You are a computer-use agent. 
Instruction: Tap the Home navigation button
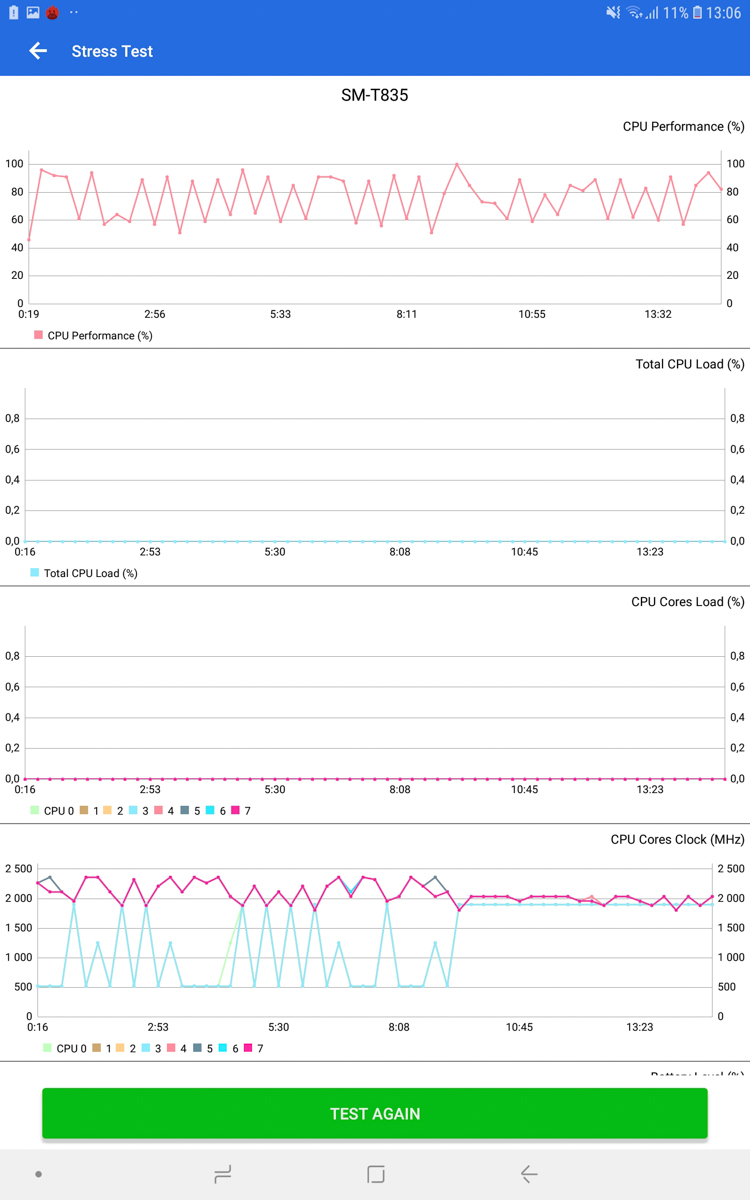[376, 1174]
